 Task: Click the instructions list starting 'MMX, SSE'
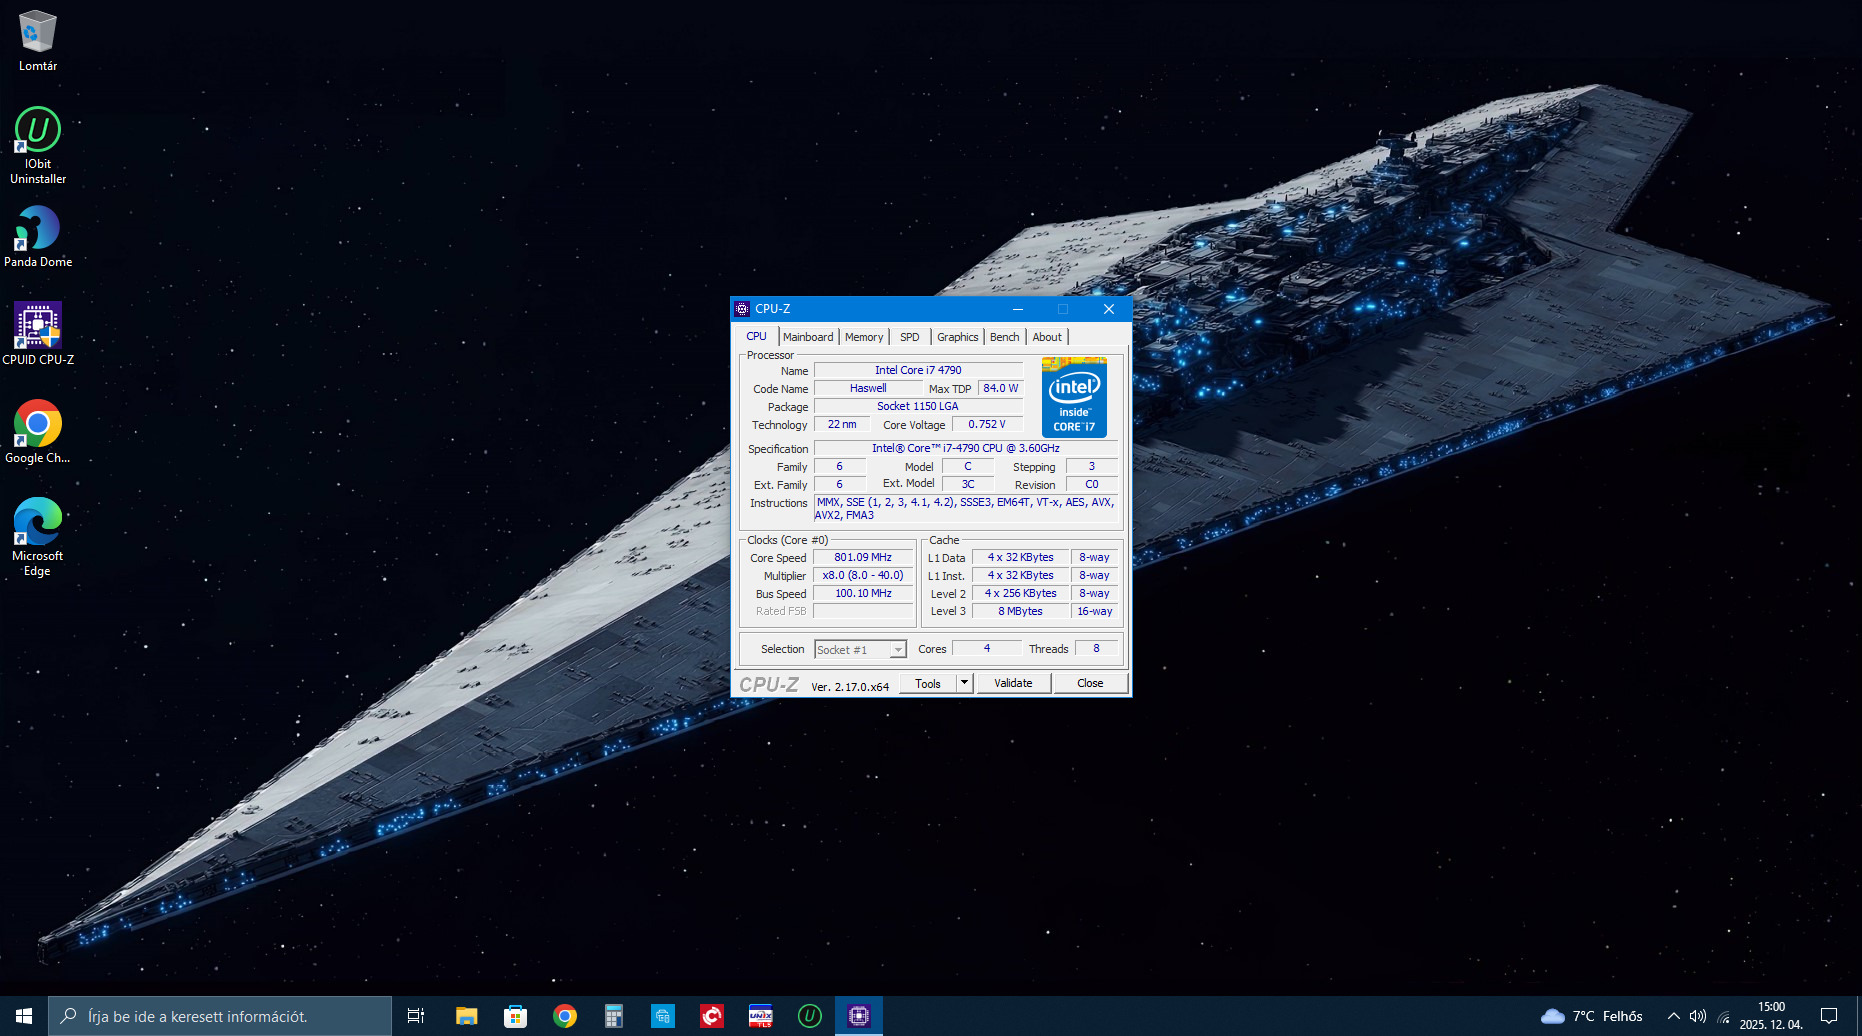point(966,509)
